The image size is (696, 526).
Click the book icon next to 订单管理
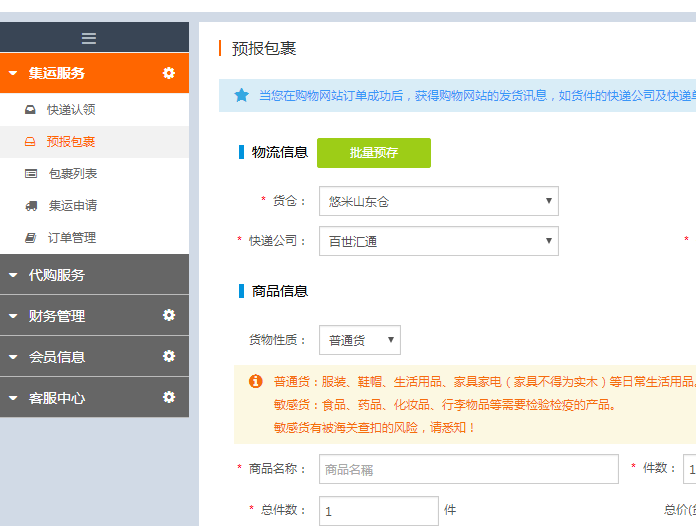tap(30, 238)
